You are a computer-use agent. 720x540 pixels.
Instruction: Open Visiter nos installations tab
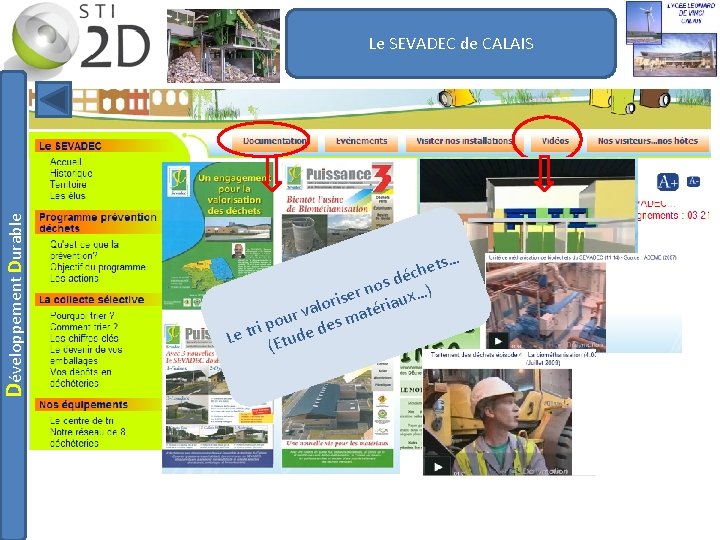464,141
